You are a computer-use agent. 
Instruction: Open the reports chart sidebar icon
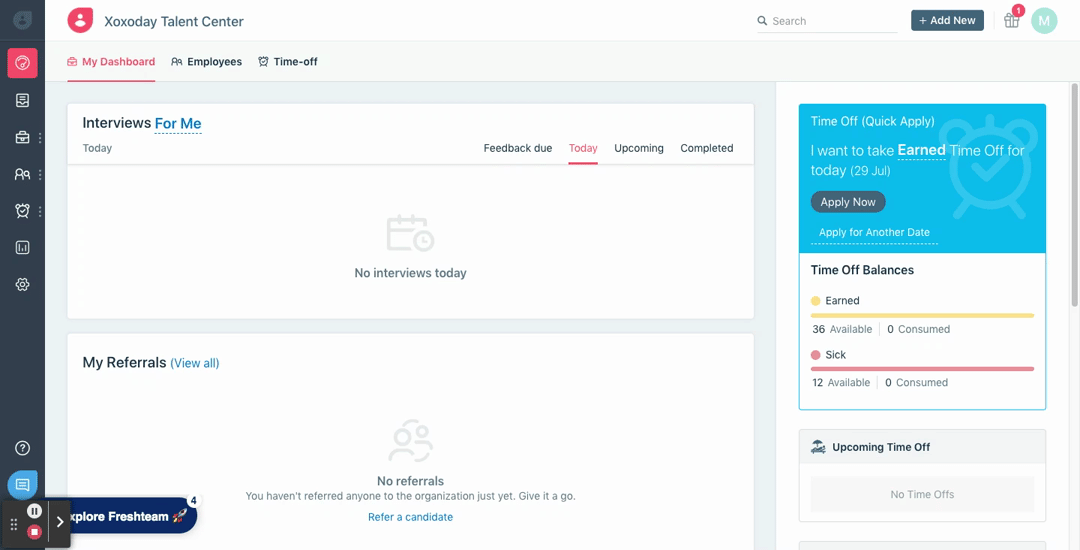22,247
